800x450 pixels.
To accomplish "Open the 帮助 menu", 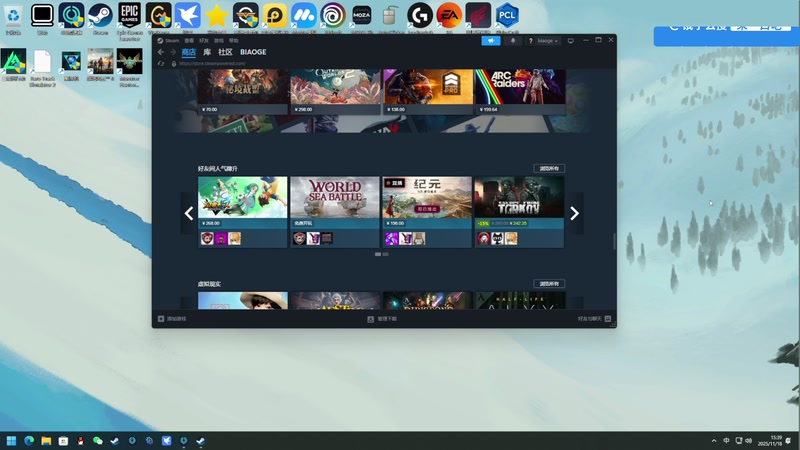I will 233,40.
